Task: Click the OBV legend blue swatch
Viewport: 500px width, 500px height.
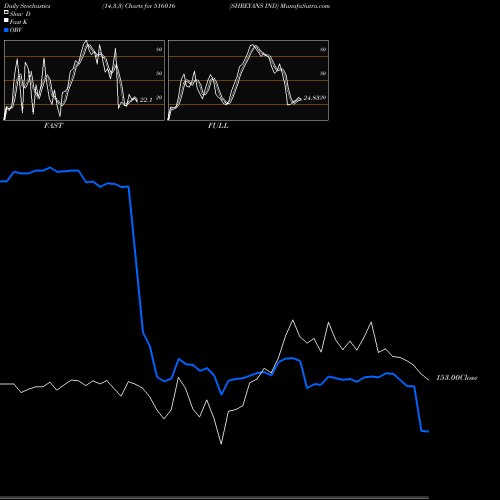Action: (x=6, y=30)
